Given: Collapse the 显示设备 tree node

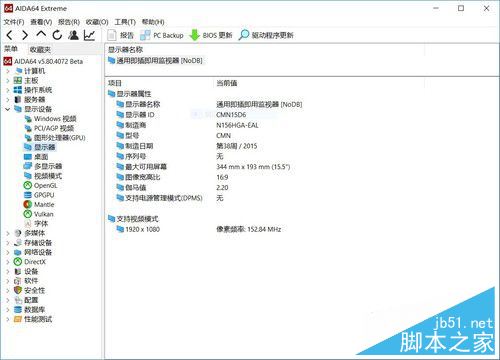Looking at the screenshot, I should pyautogui.click(x=8, y=109).
